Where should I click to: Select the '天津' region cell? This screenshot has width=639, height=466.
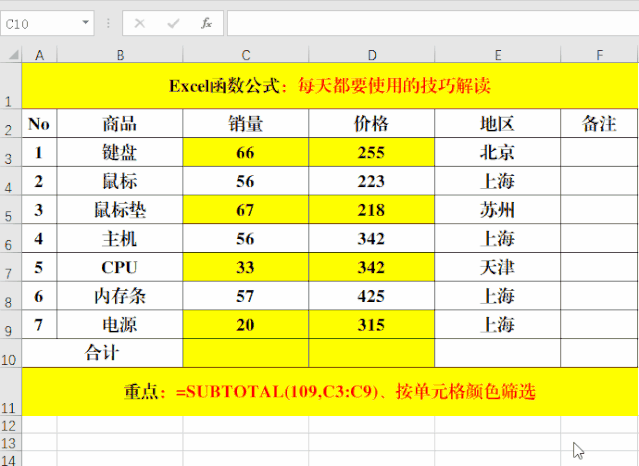tap(498, 267)
